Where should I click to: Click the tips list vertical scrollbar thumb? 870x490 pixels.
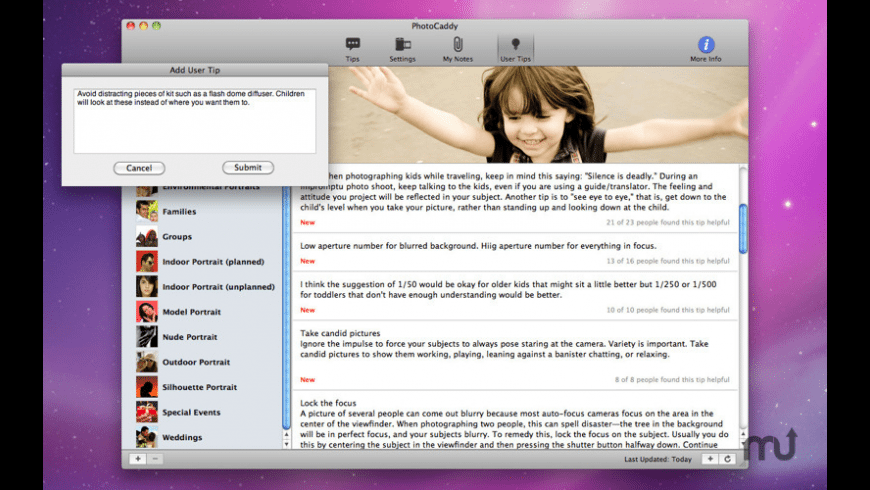pyautogui.click(x=743, y=229)
